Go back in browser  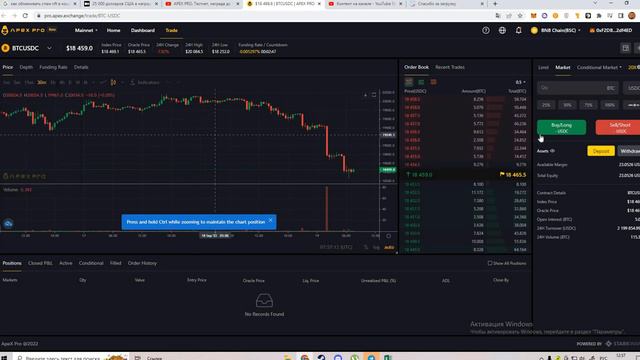(4, 16)
